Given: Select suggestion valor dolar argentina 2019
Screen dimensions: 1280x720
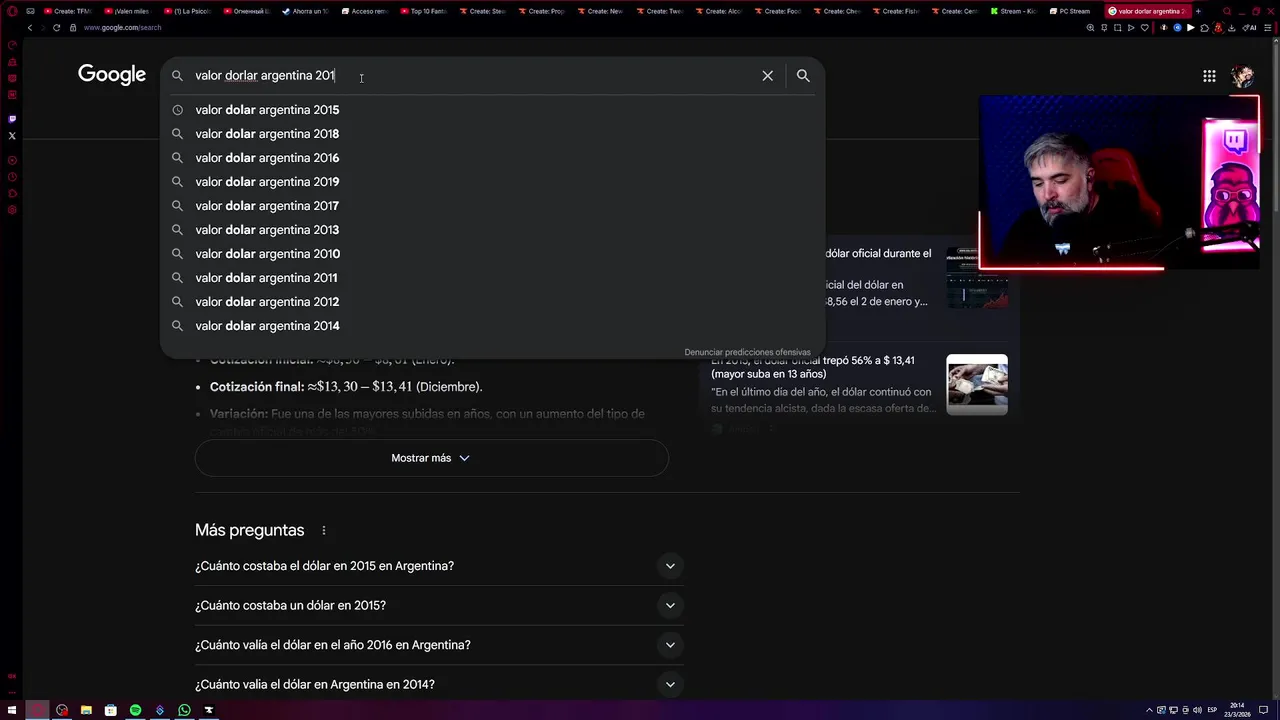Looking at the screenshot, I should click(x=492, y=182).
